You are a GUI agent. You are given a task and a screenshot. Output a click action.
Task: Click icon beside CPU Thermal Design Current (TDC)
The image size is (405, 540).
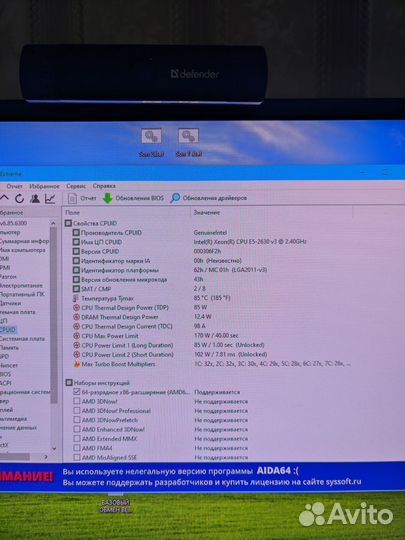tap(76, 326)
